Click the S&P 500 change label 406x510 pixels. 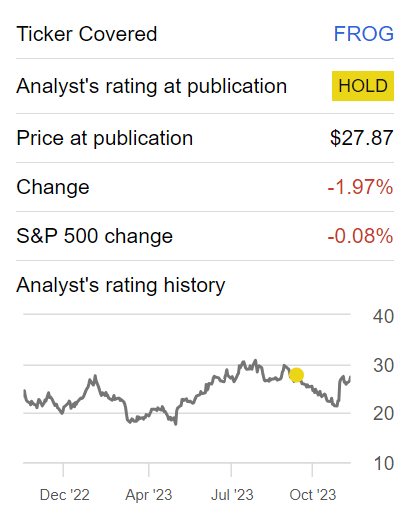pos(95,236)
